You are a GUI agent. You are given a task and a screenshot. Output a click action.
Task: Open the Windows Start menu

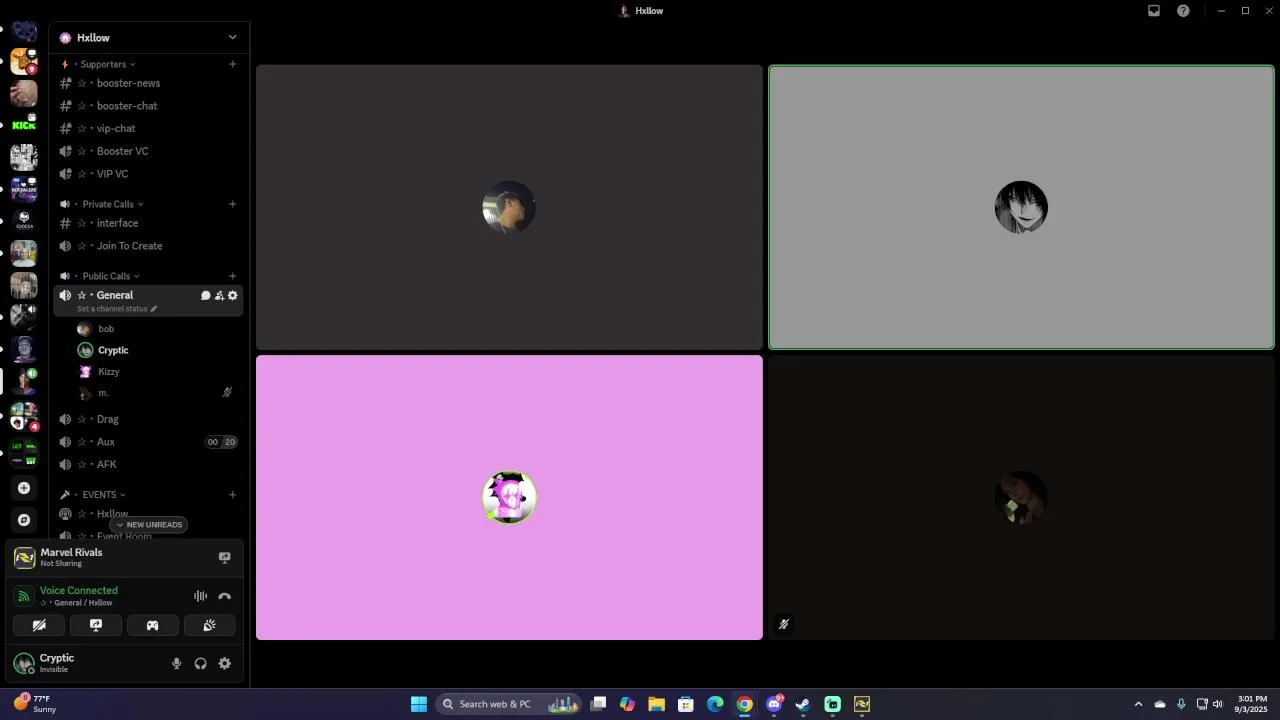click(419, 704)
